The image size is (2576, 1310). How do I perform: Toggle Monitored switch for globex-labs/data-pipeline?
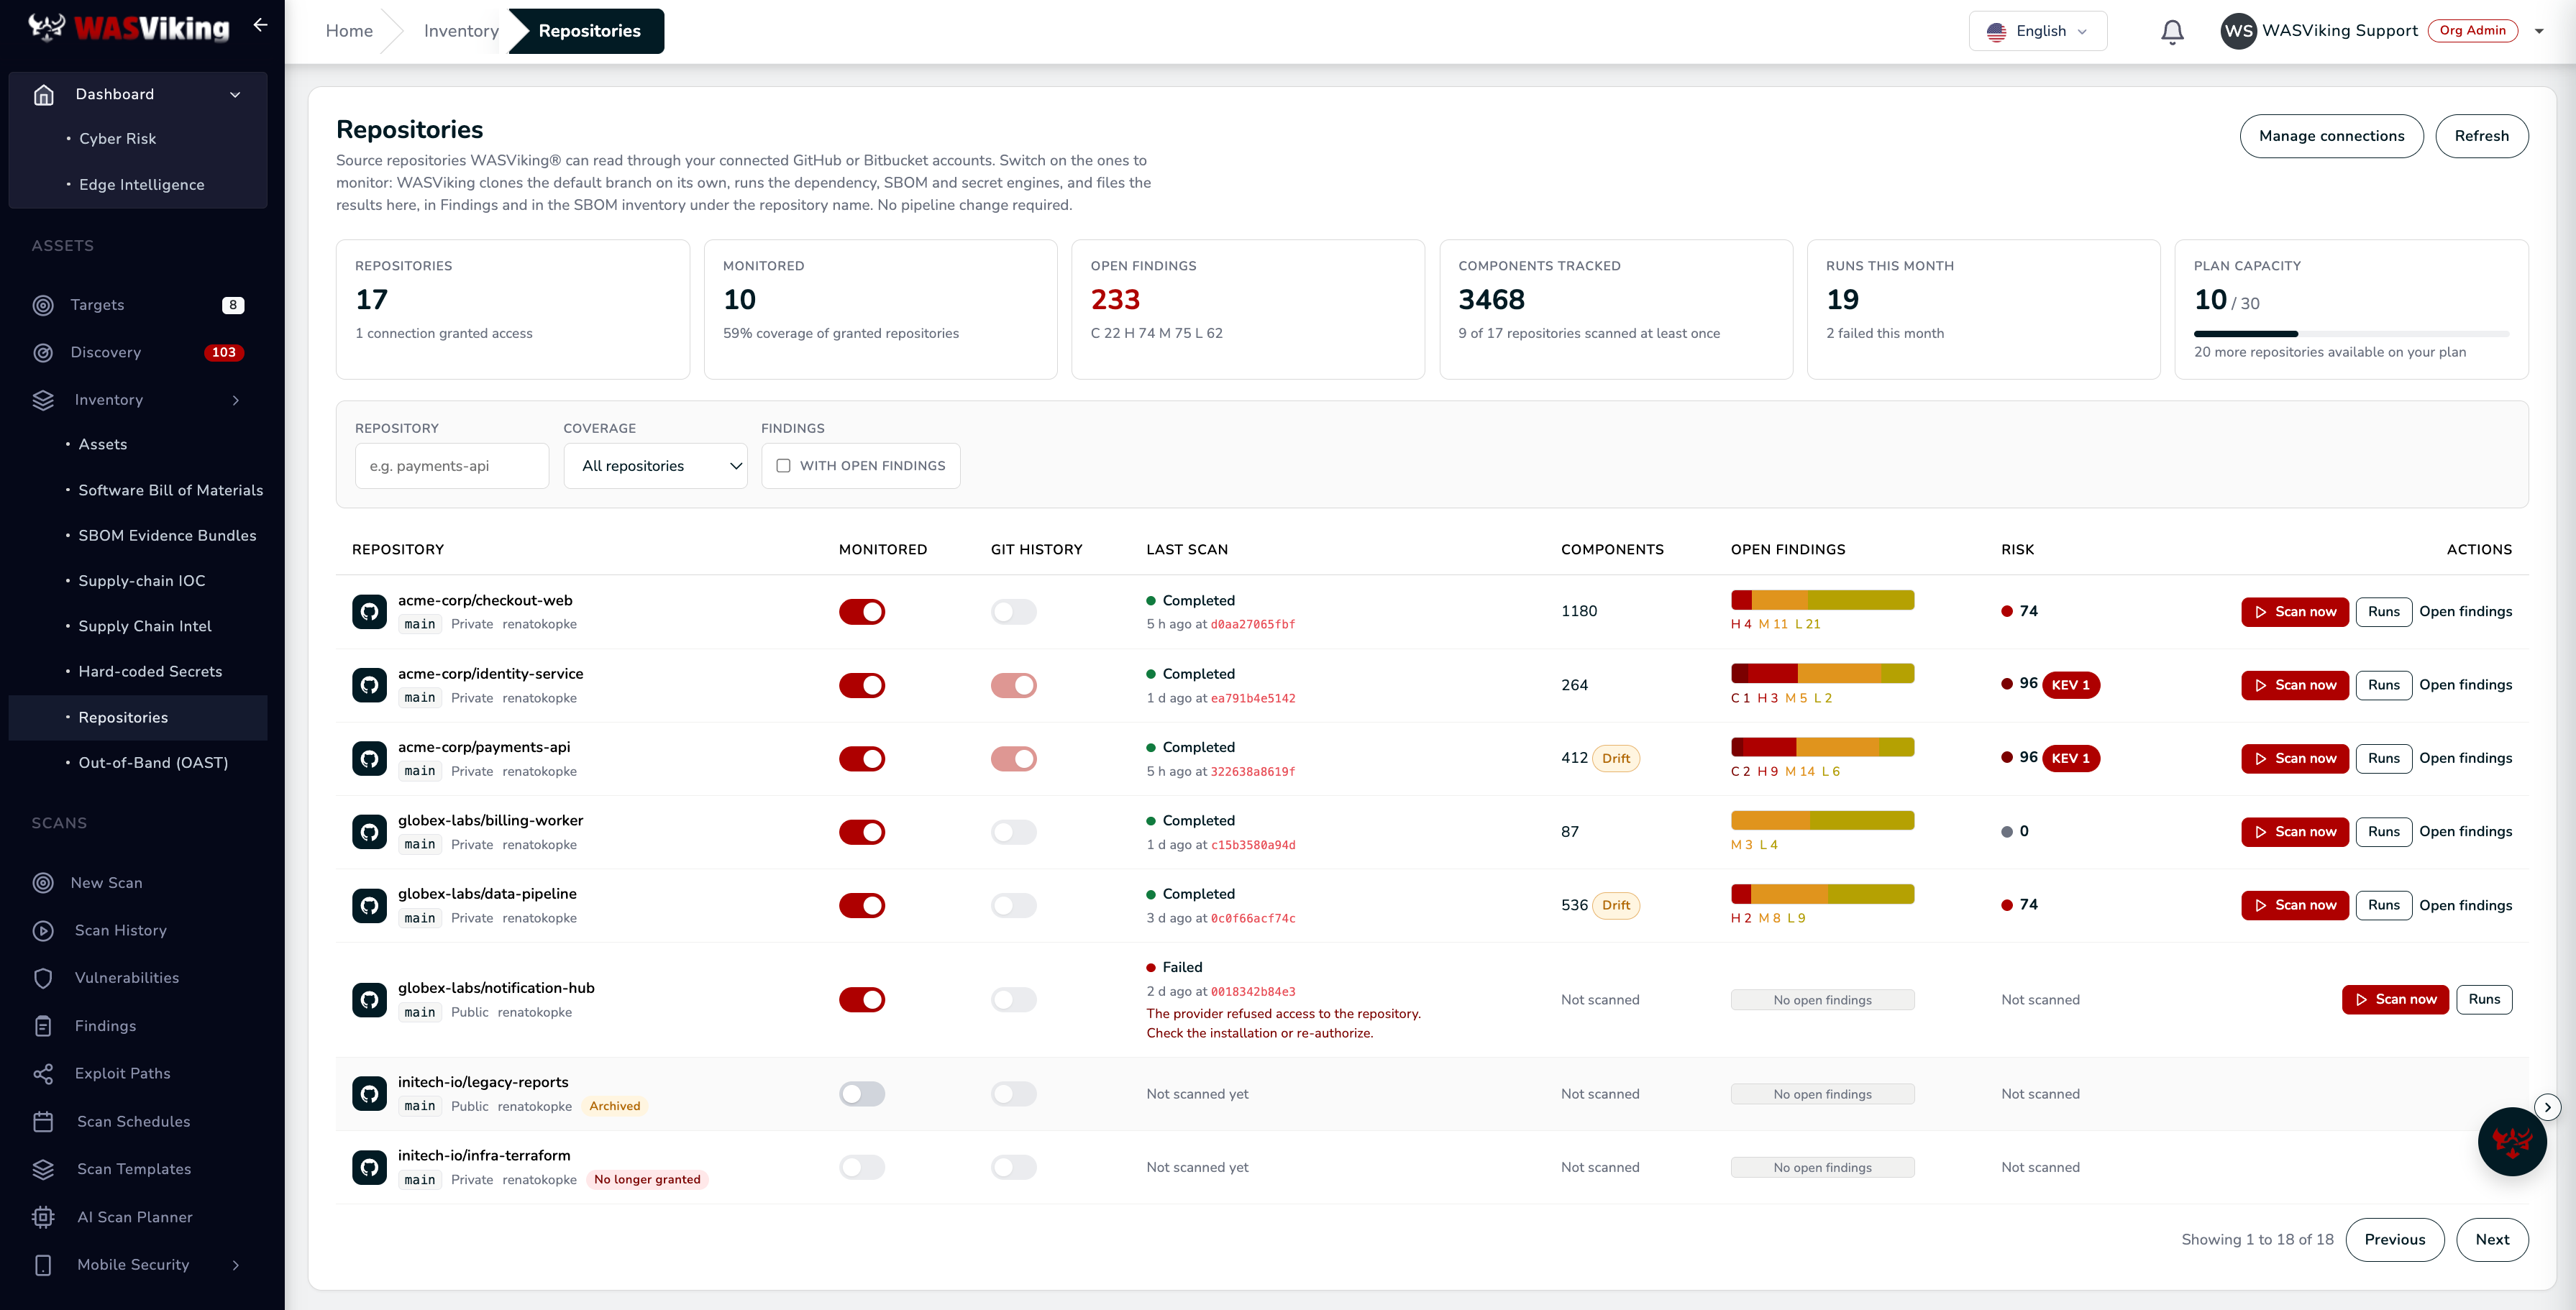(x=862, y=905)
